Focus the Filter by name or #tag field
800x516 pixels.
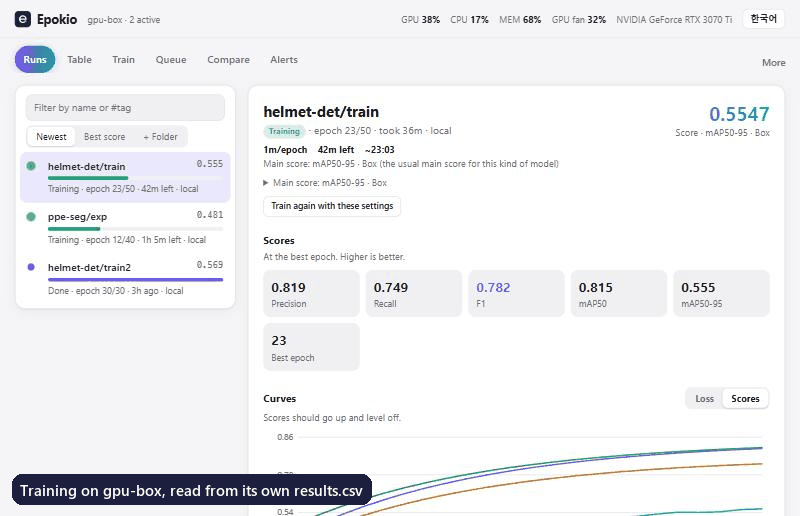click(125, 108)
